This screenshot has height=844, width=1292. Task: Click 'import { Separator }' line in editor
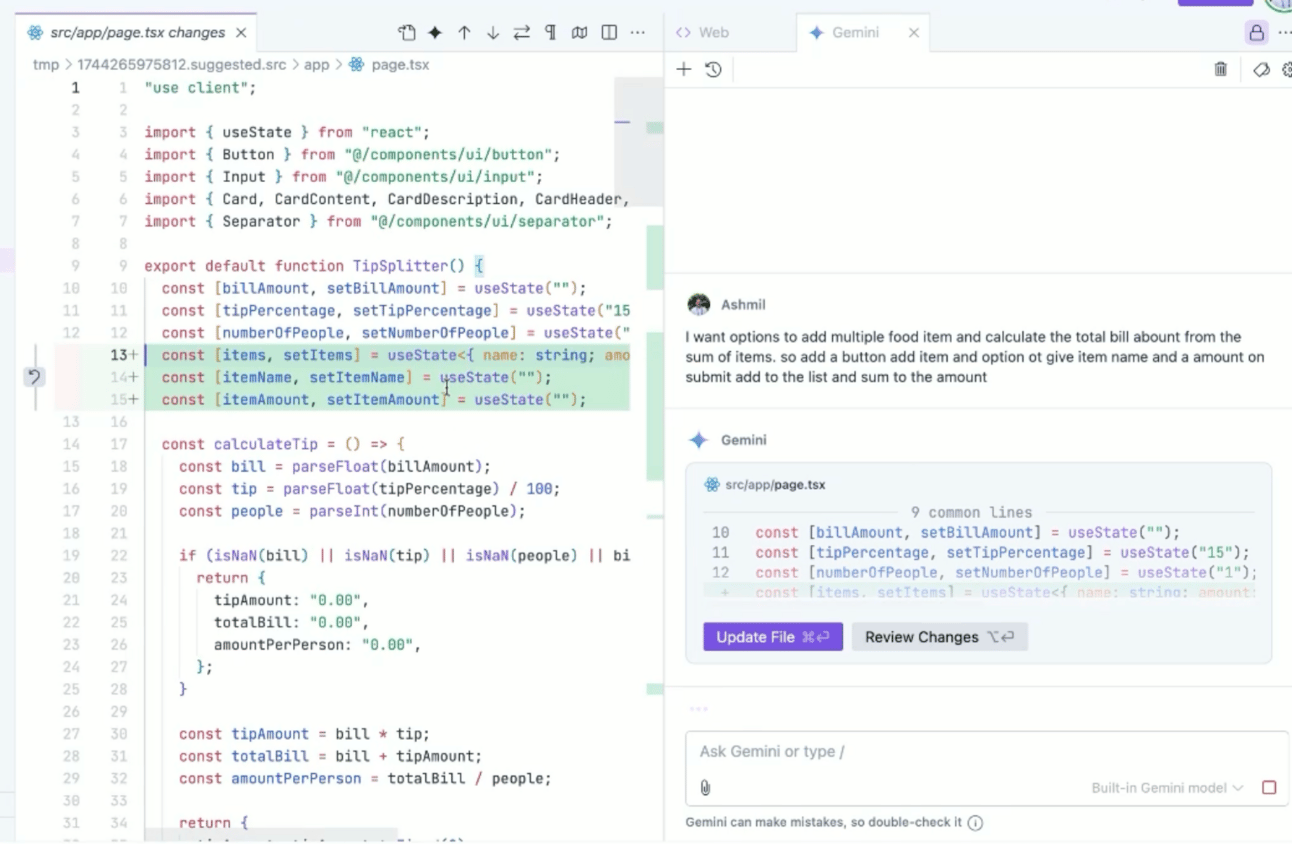[x=378, y=221]
